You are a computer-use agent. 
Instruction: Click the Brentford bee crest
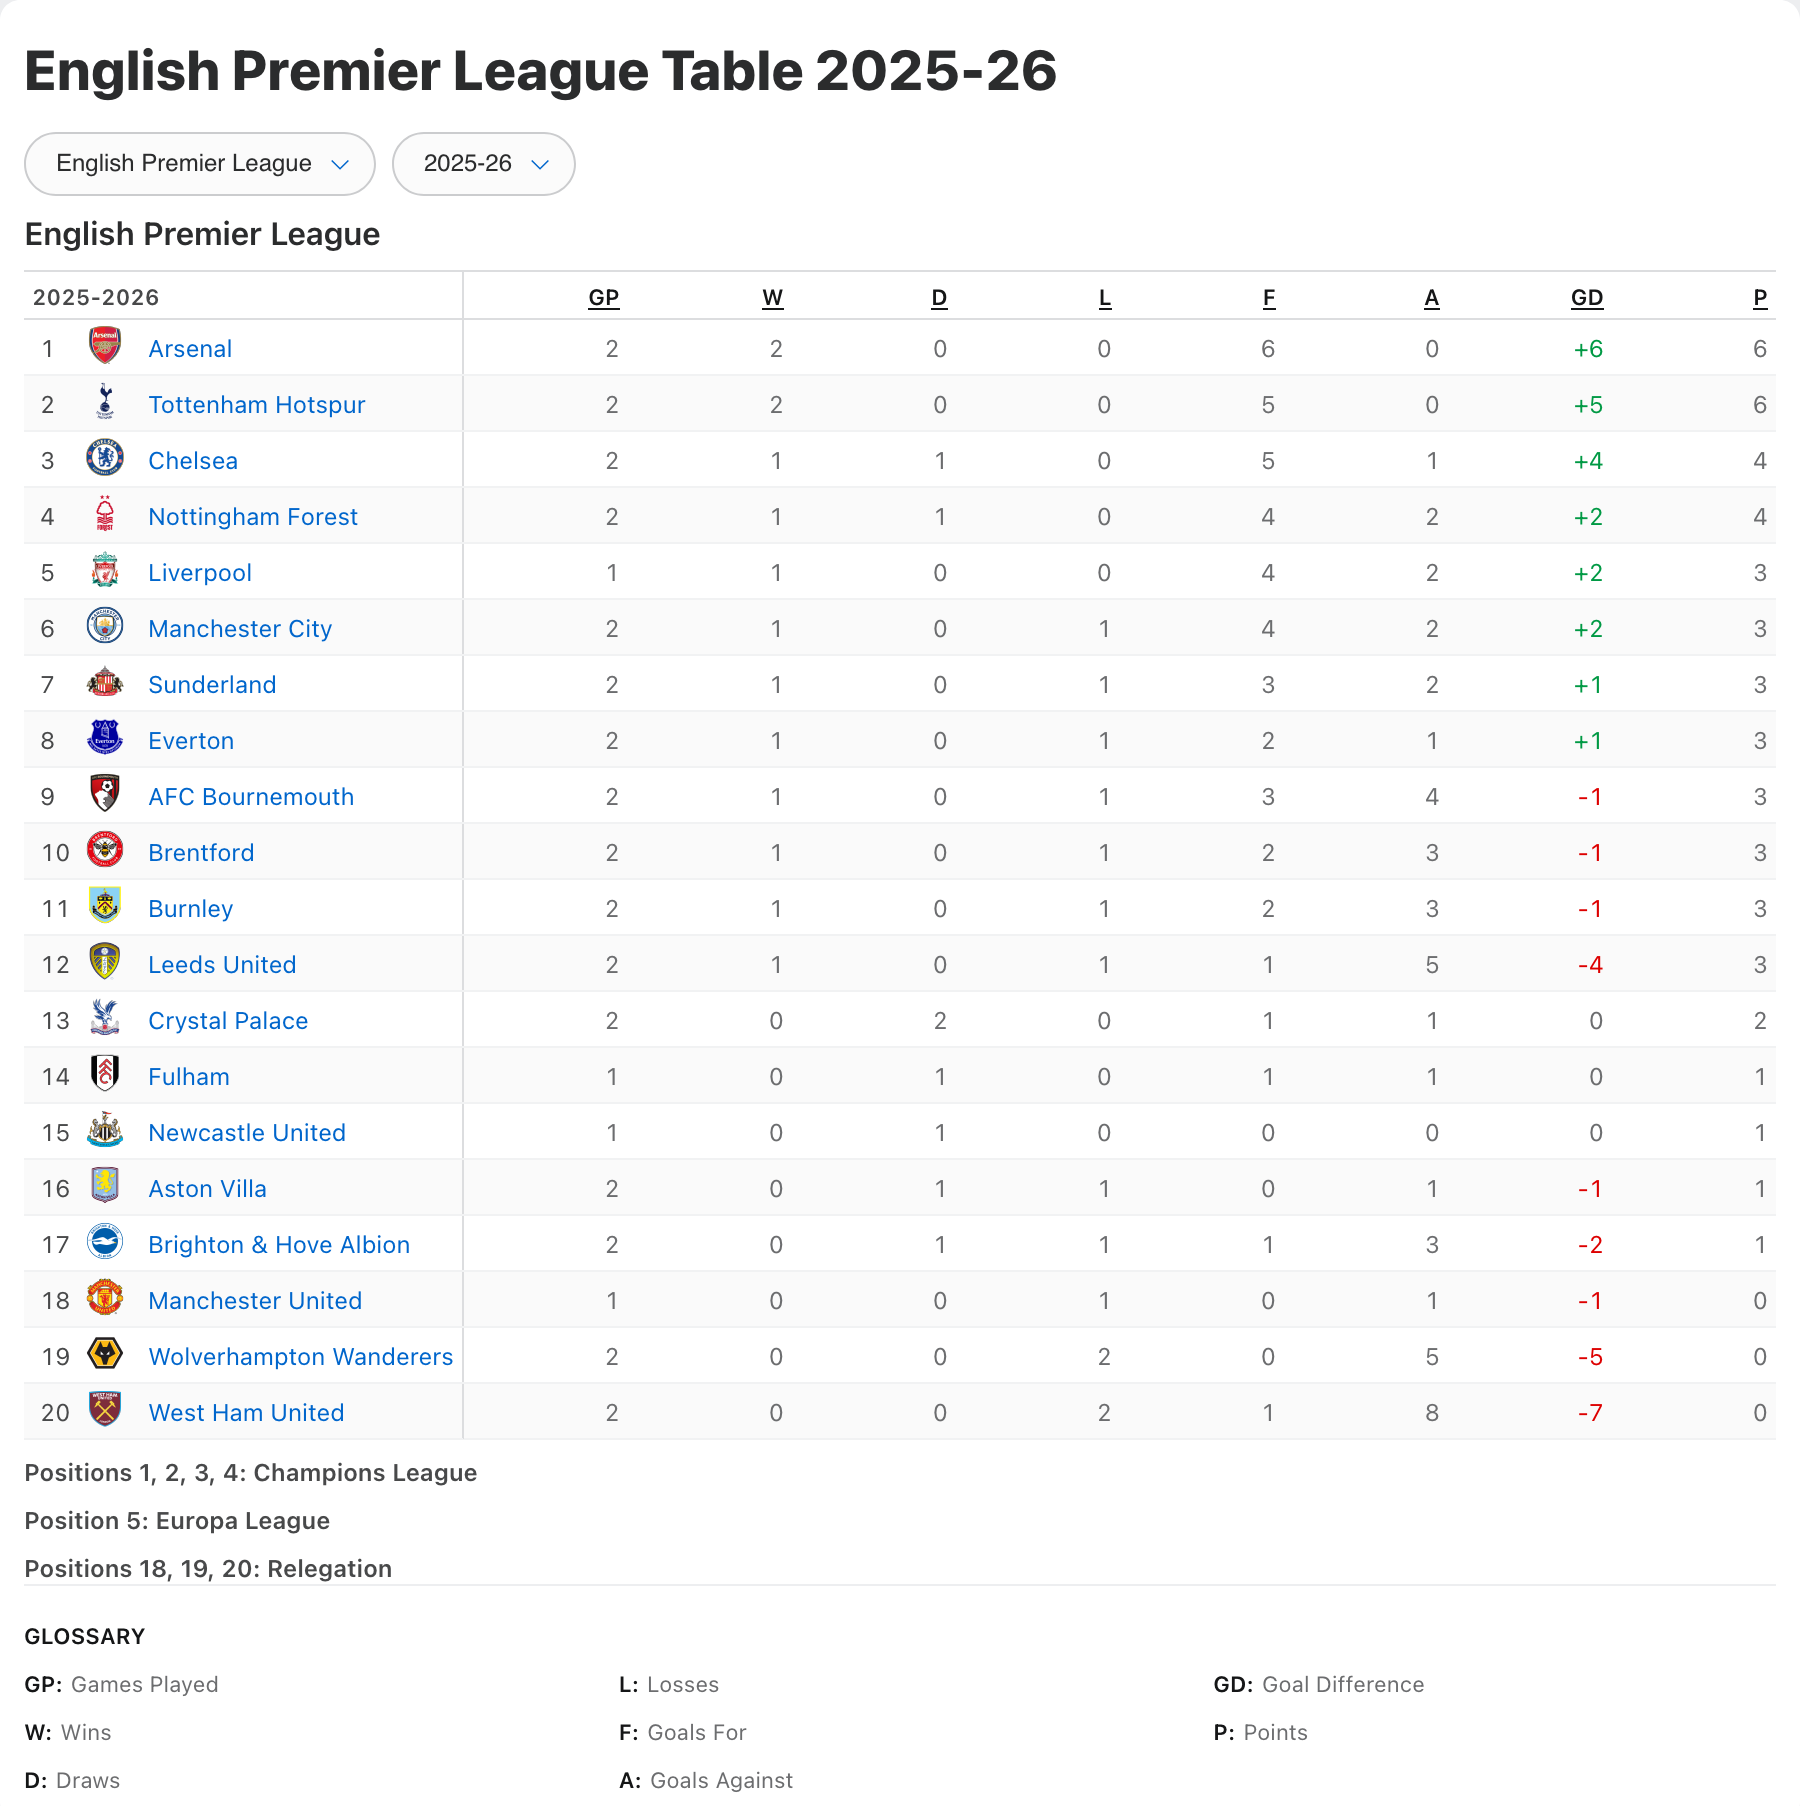click(105, 850)
